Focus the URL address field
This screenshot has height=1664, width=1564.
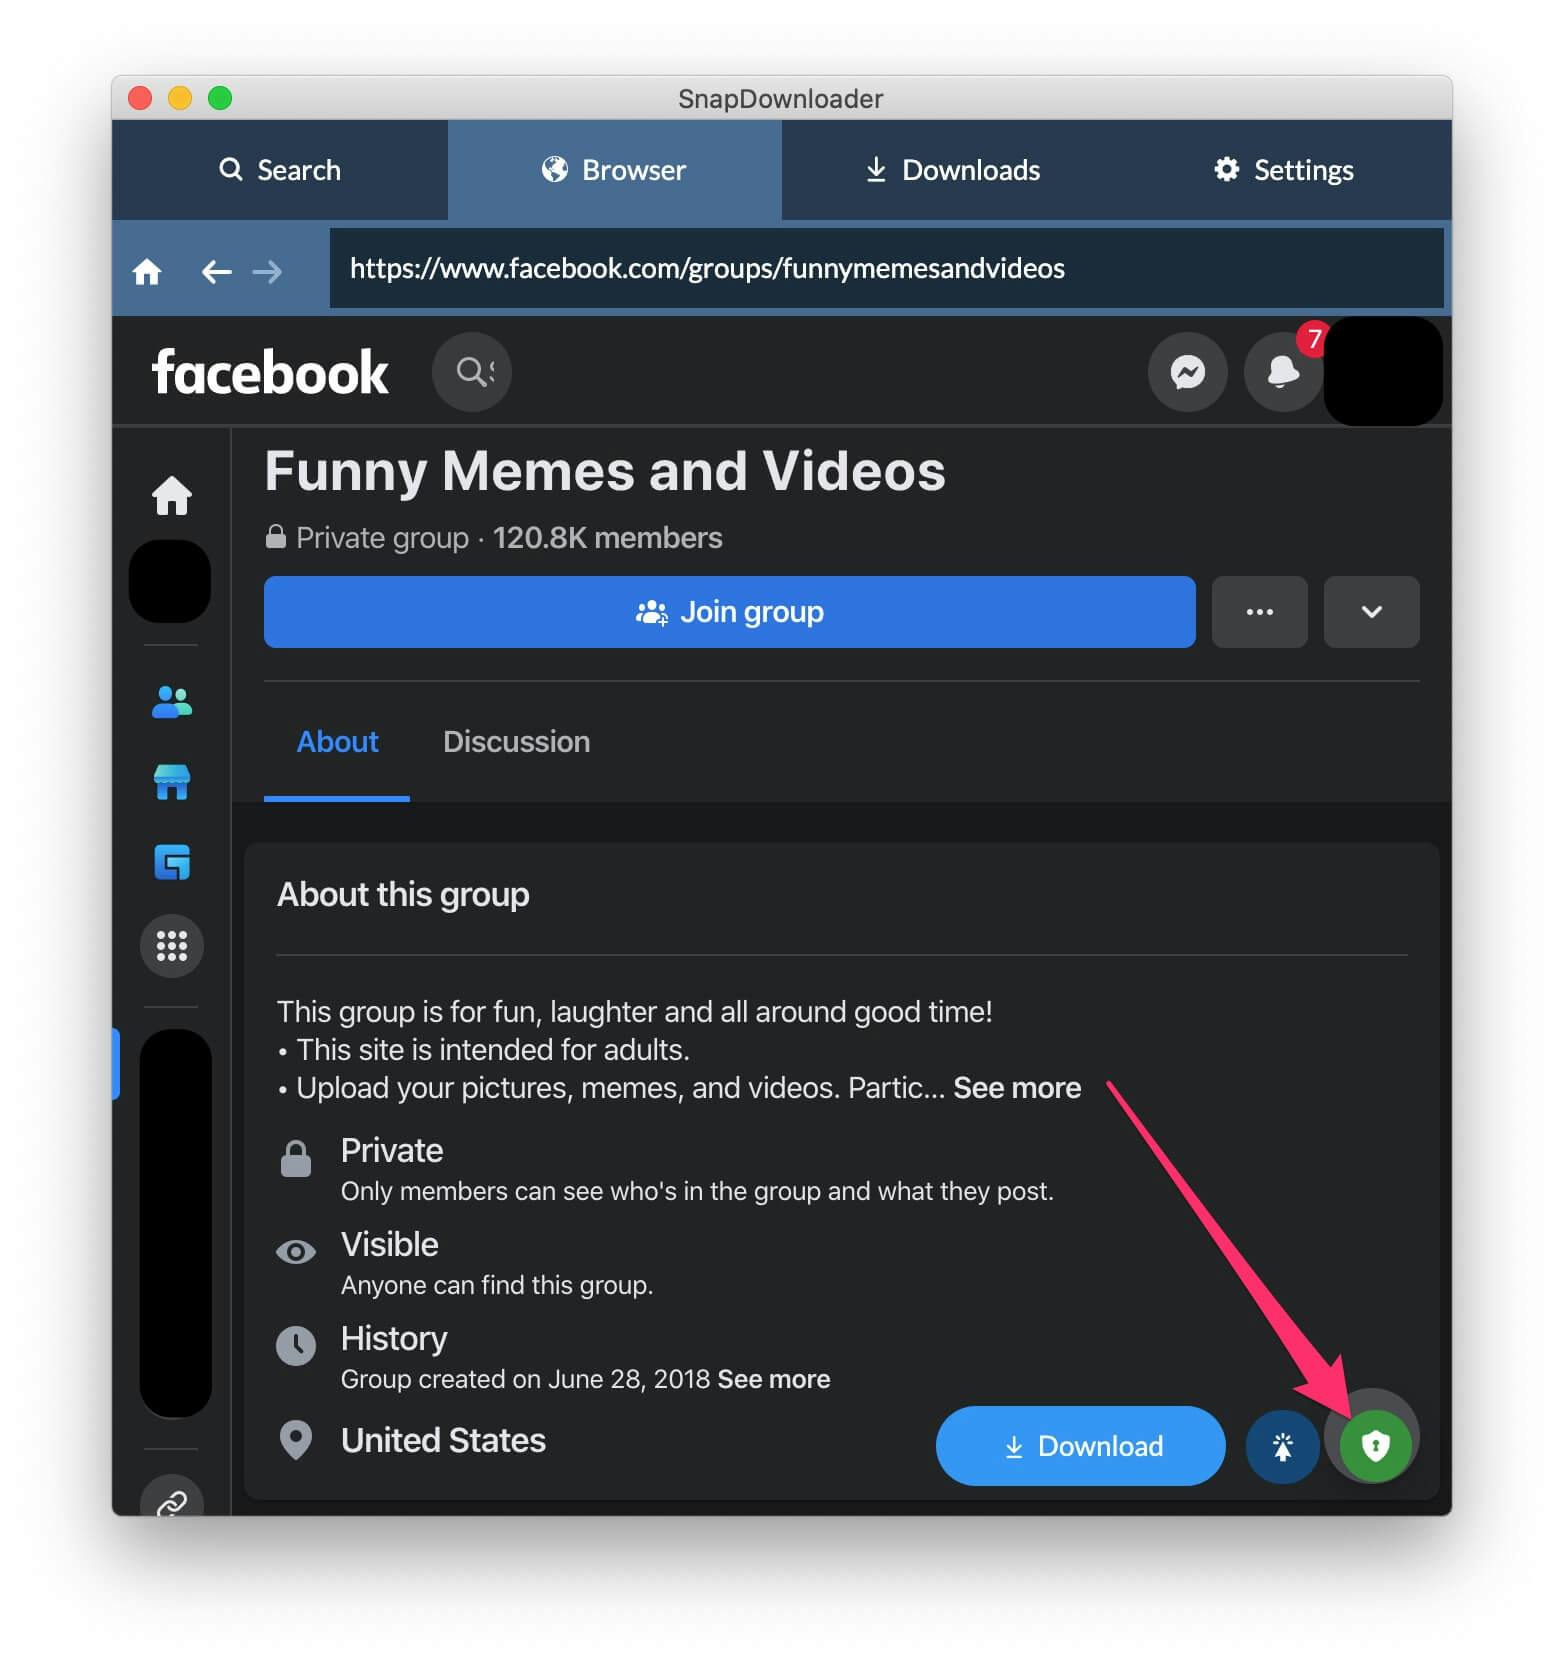[x=886, y=268]
